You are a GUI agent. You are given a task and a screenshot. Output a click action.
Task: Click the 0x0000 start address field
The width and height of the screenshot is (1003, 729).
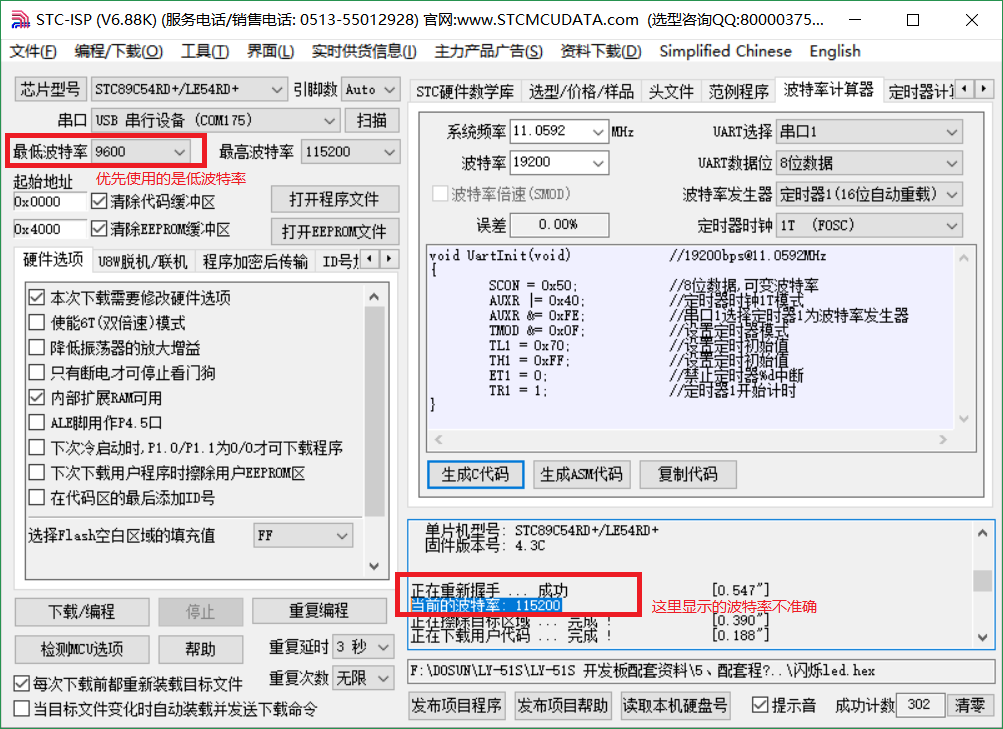coord(49,202)
